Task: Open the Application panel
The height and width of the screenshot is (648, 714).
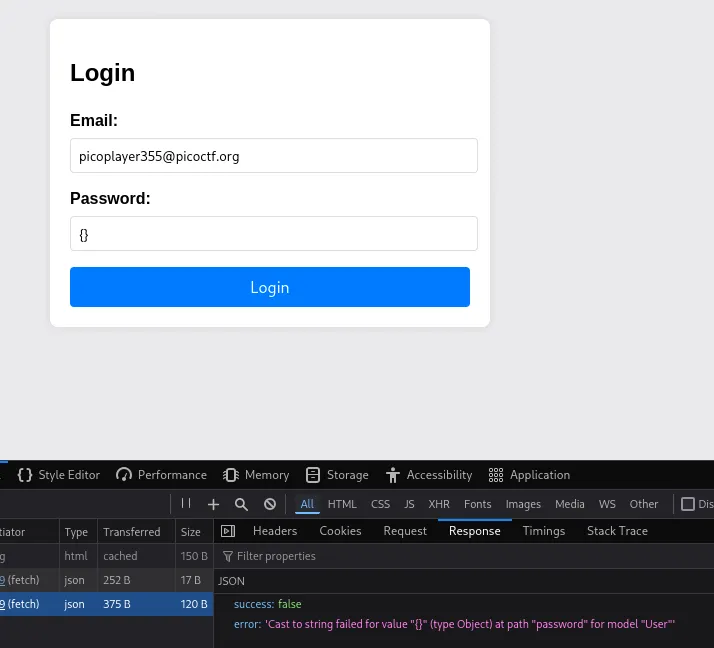Action: click(x=529, y=475)
